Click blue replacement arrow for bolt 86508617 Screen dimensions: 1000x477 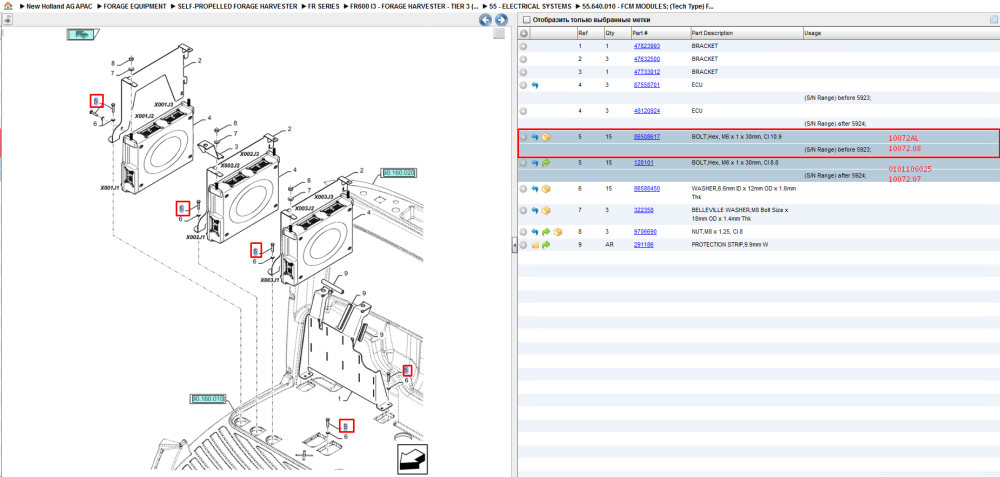click(534, 137)
